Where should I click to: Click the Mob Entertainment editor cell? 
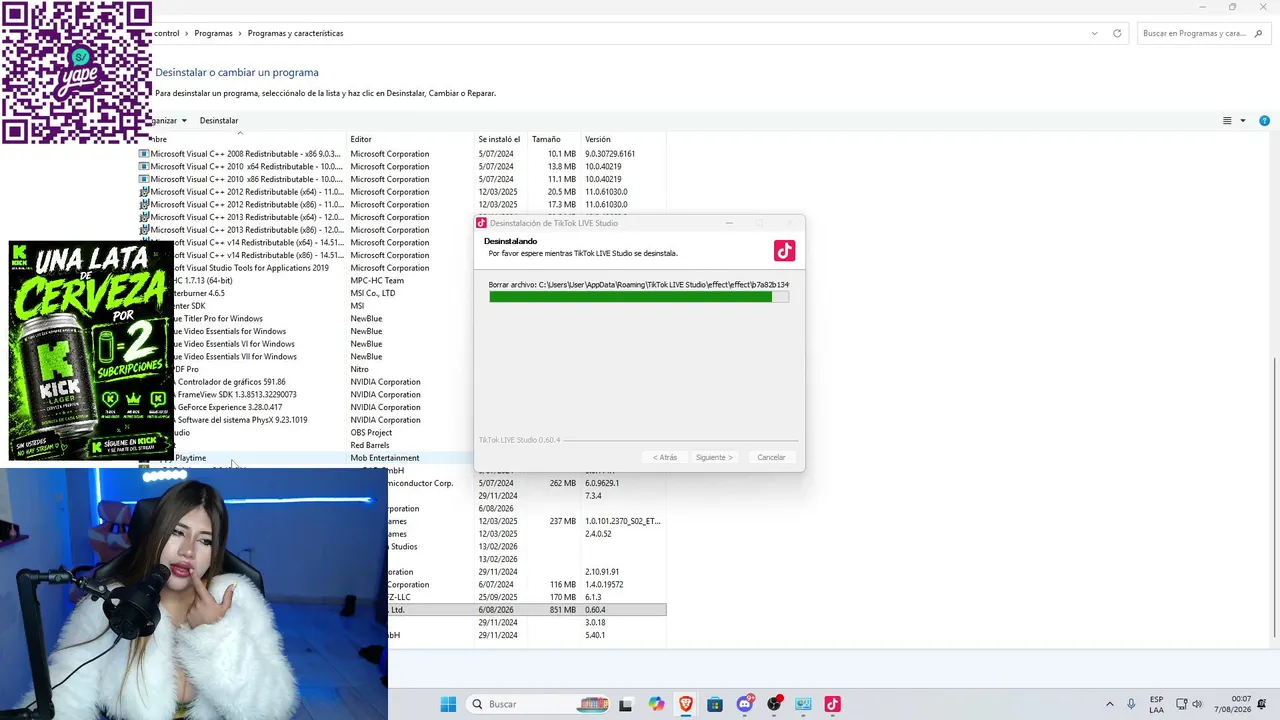pos(385,458)
